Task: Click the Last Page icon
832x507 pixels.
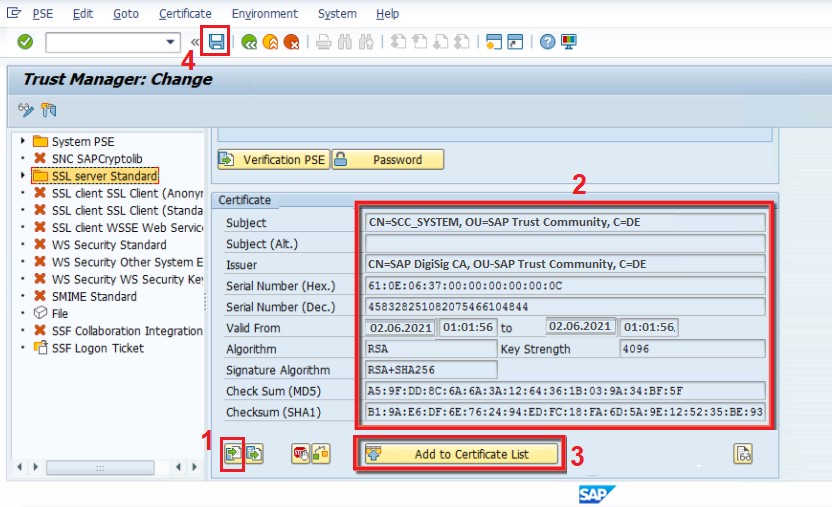Action: pyautogui.click(x=462, y=41)
